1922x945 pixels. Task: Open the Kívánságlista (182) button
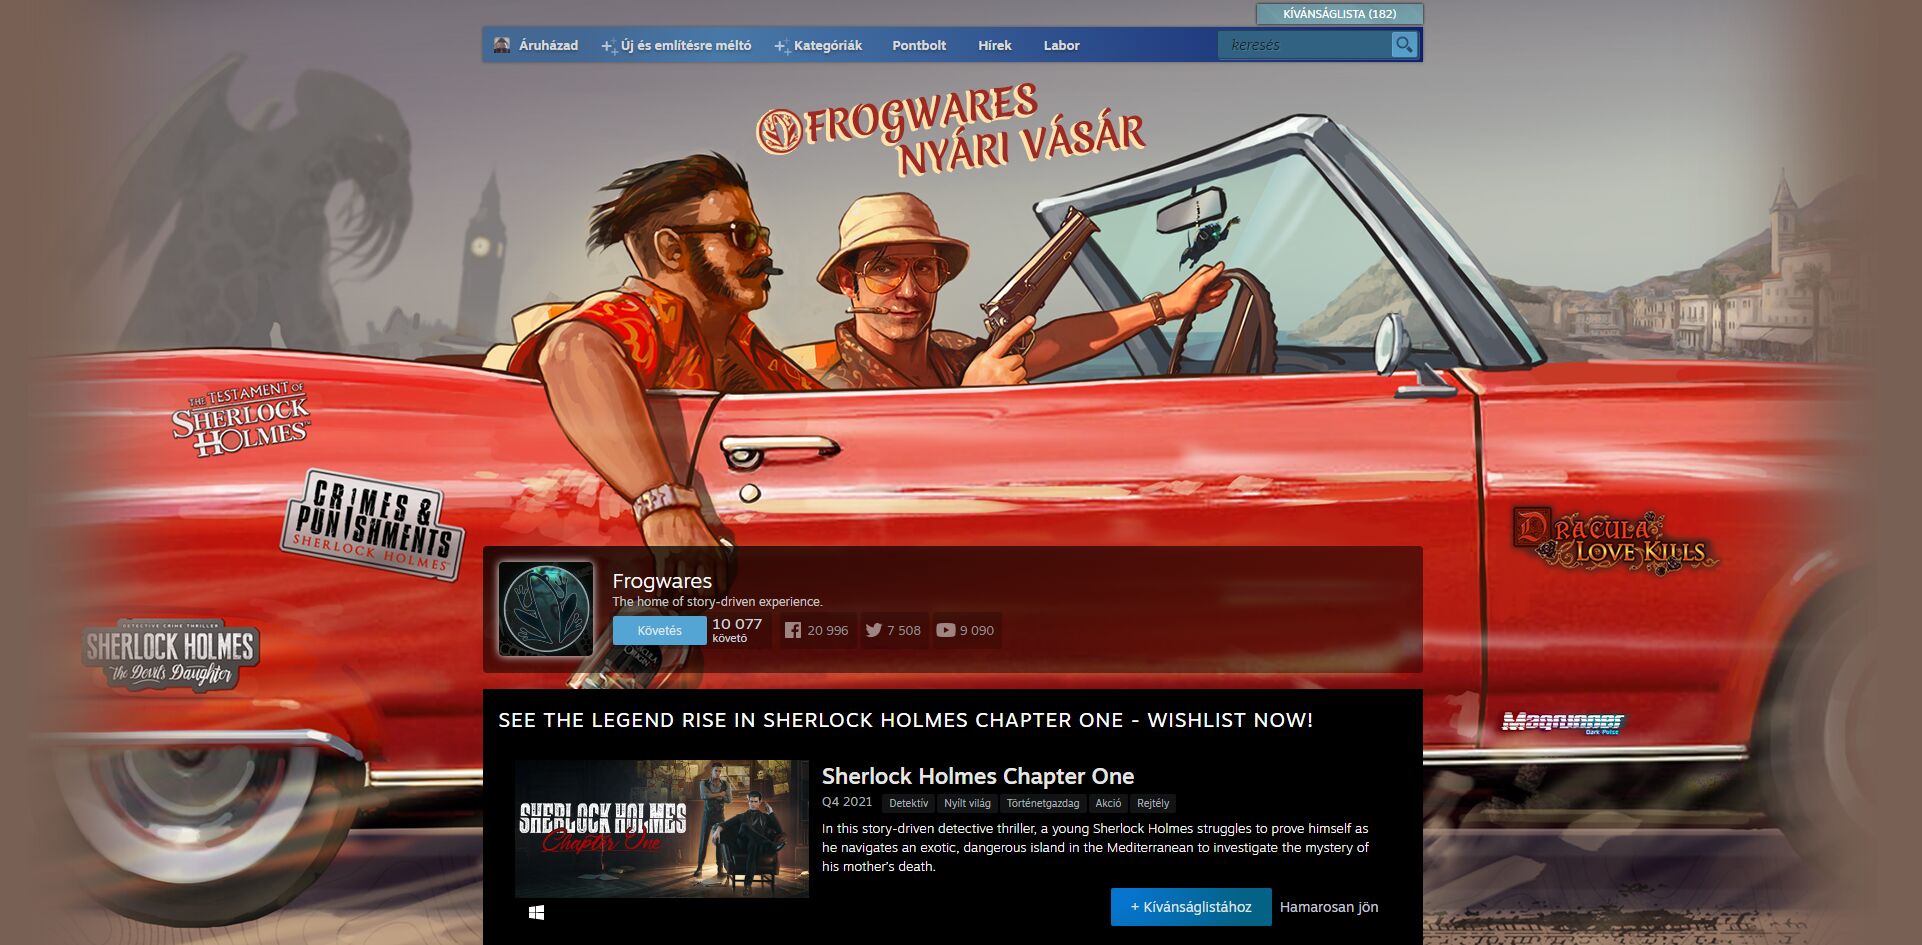(x=1339, y=14)
